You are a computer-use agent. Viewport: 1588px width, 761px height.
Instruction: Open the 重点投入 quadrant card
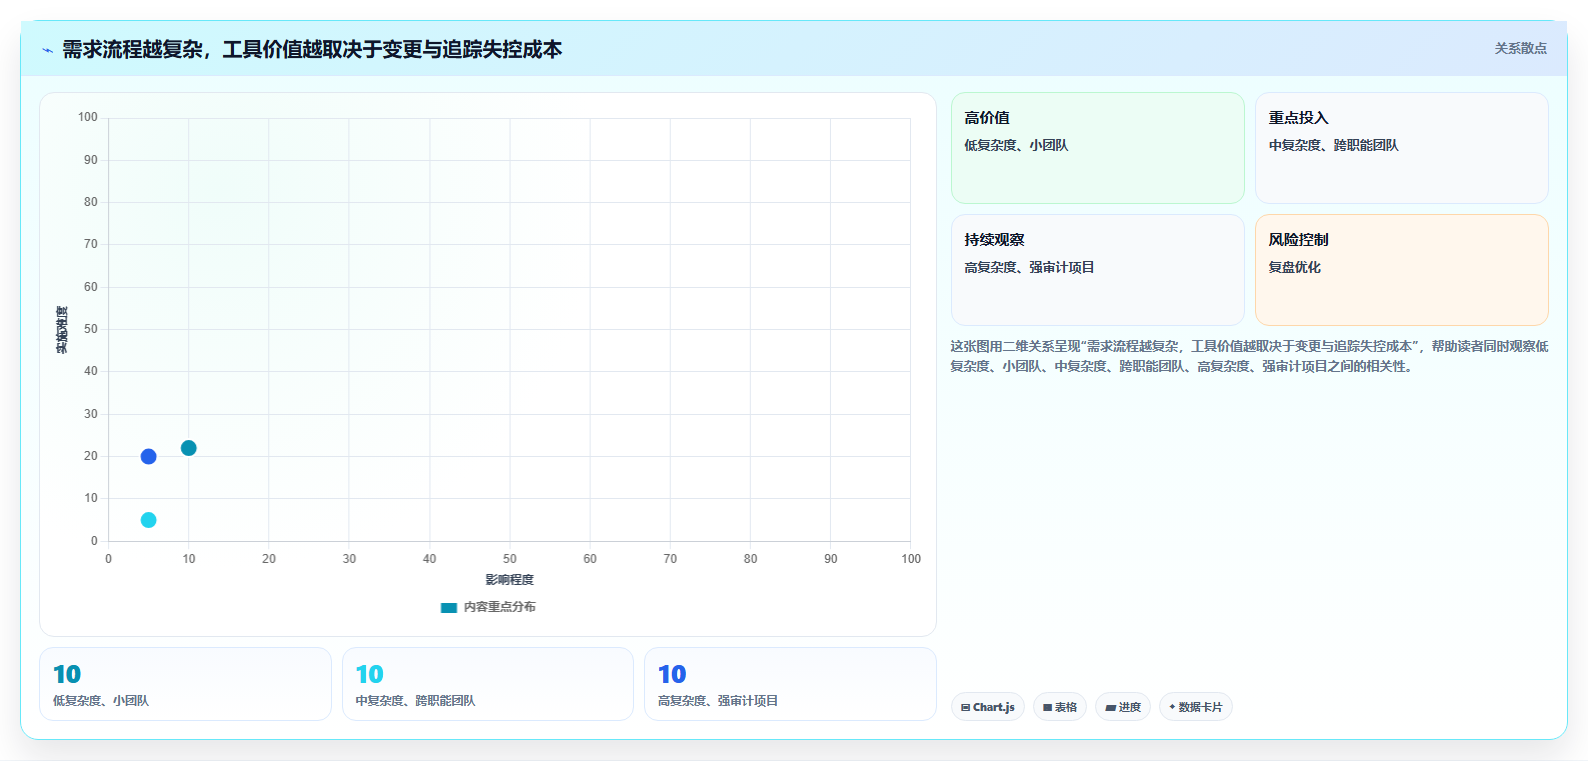click(x=1401, y=148)
